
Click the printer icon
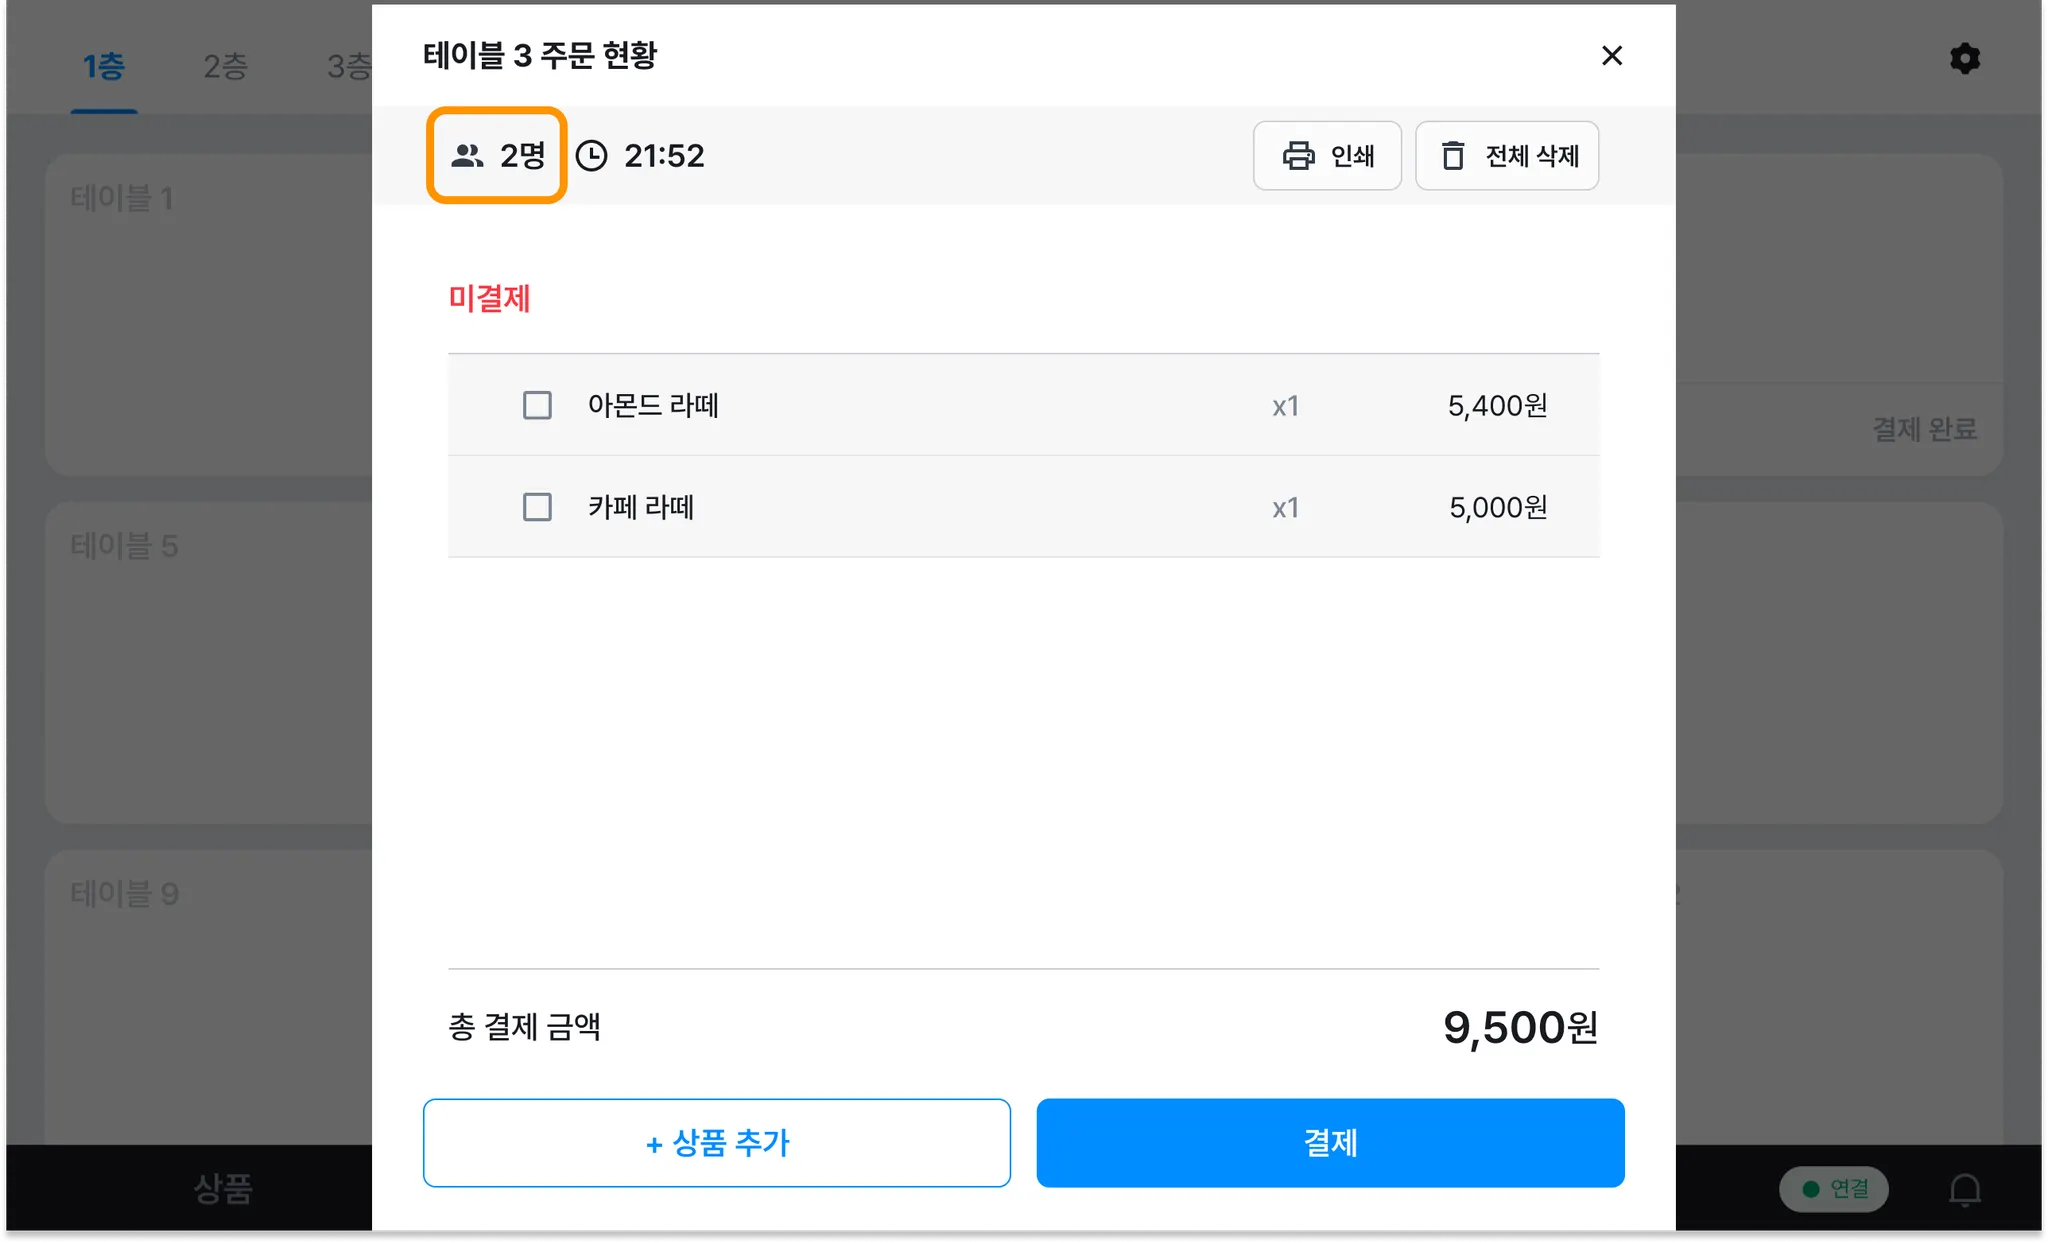pyautogui.click(x=1298, y=156)
